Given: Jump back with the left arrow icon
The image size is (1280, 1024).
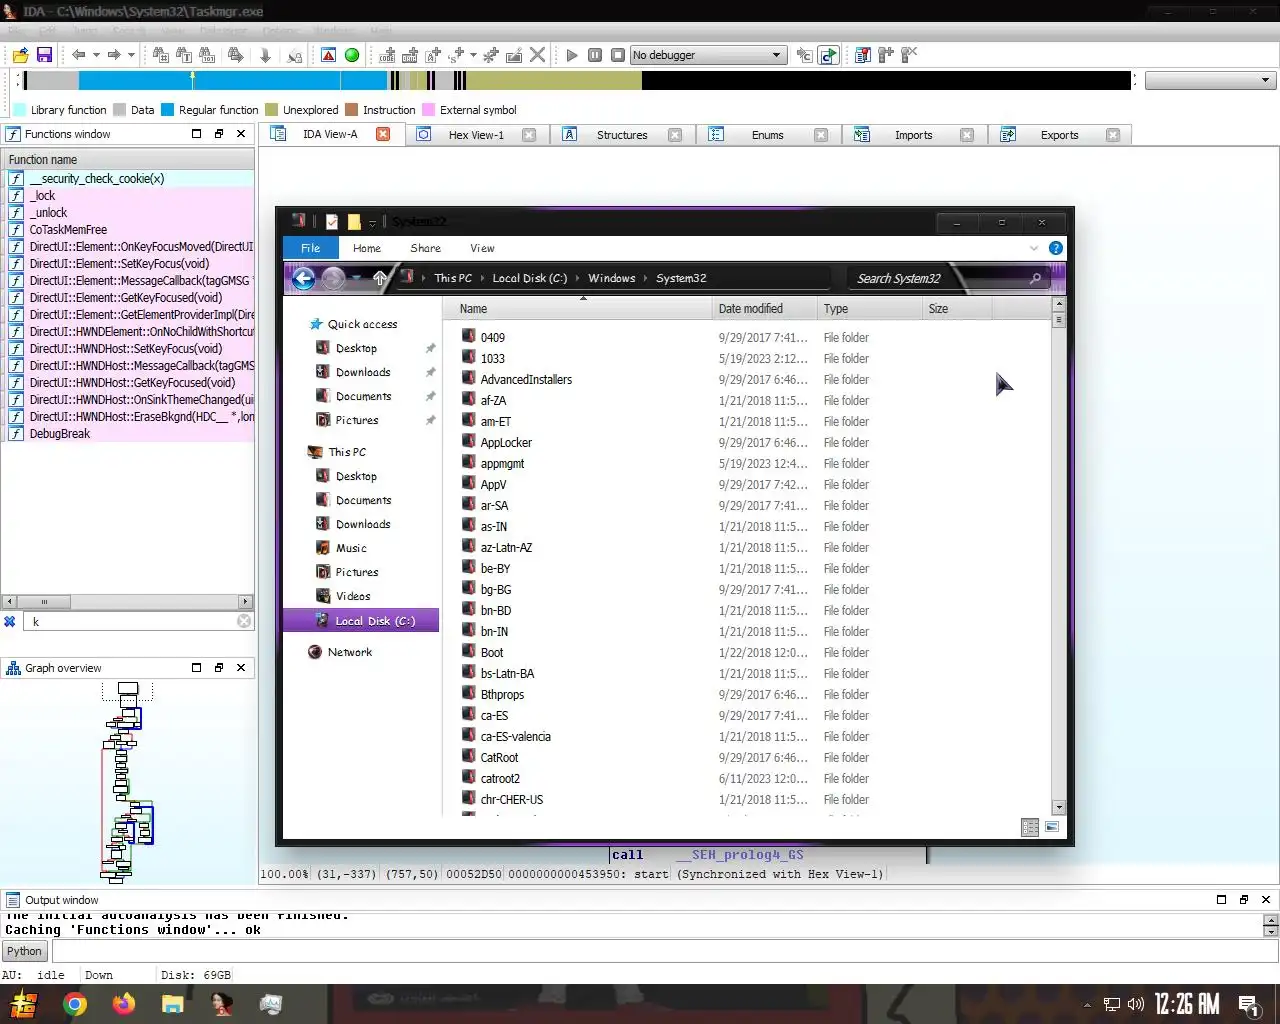Looking at the screenshot, I should (78, 55).
